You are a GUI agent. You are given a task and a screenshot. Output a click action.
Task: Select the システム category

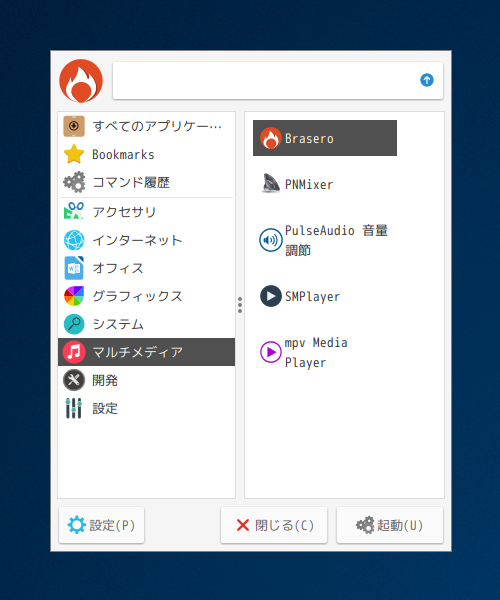point(147,324)
